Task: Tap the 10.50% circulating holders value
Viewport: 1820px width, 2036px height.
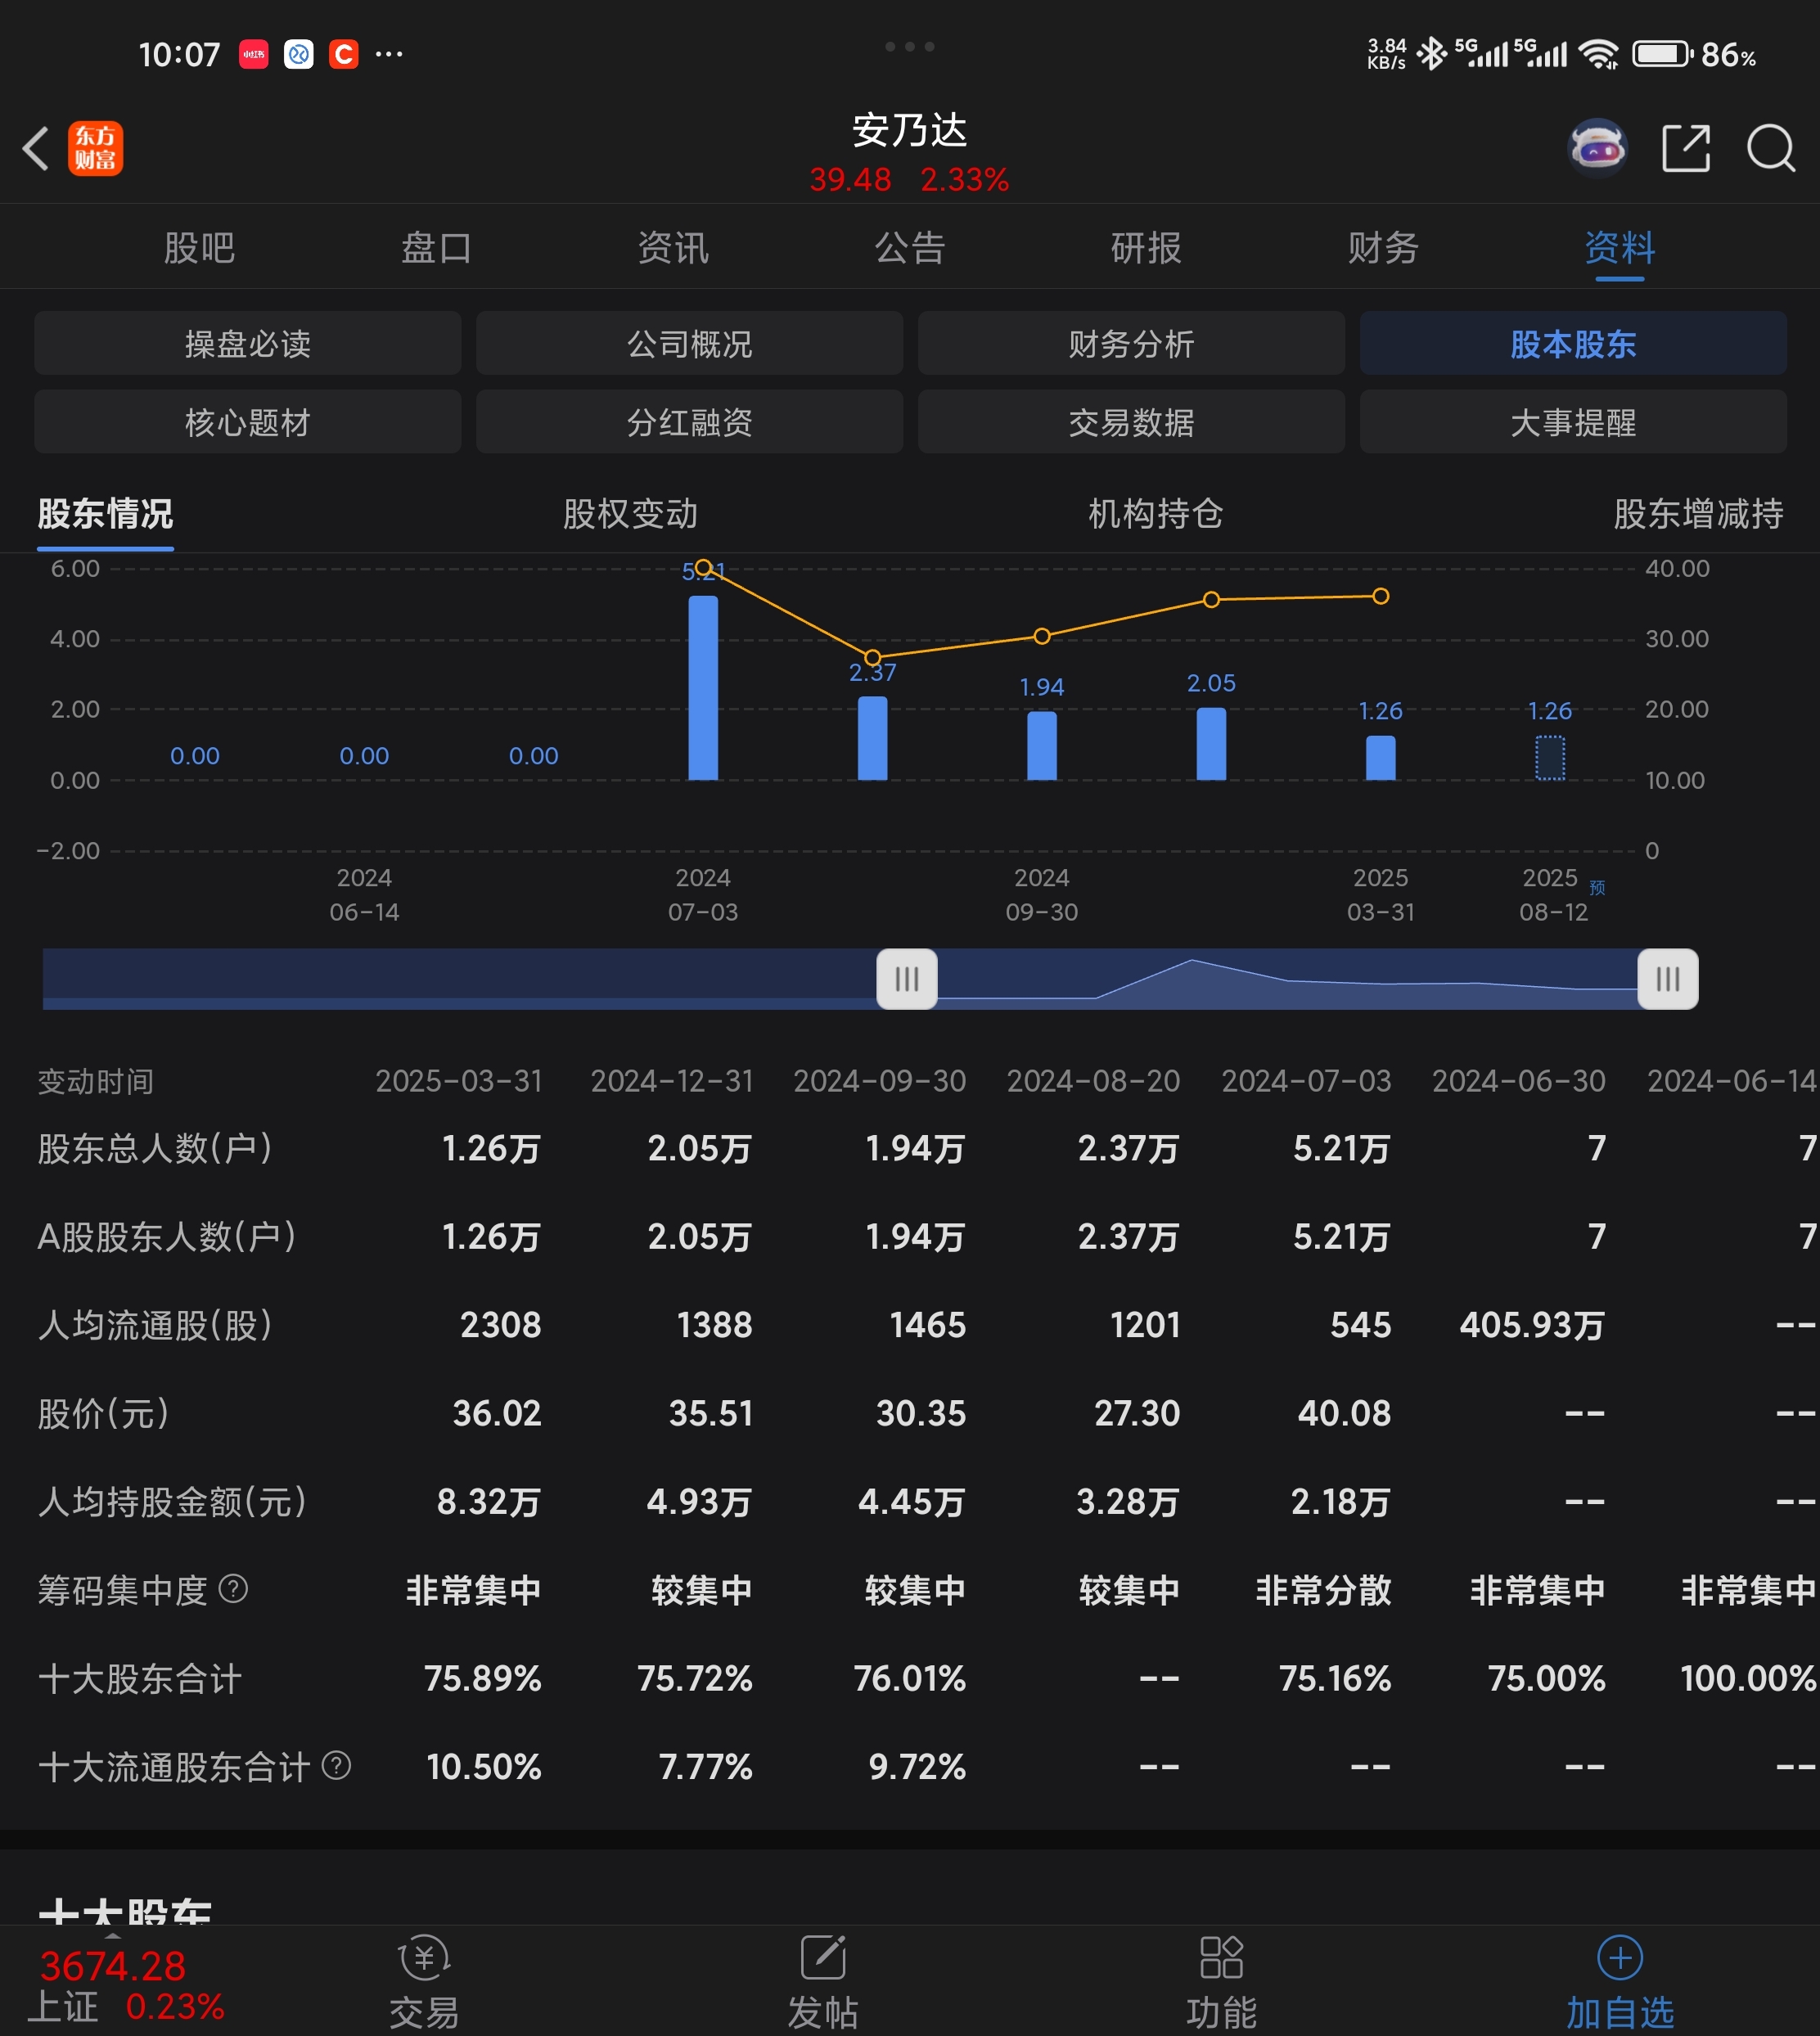Action: [484, 1767]
